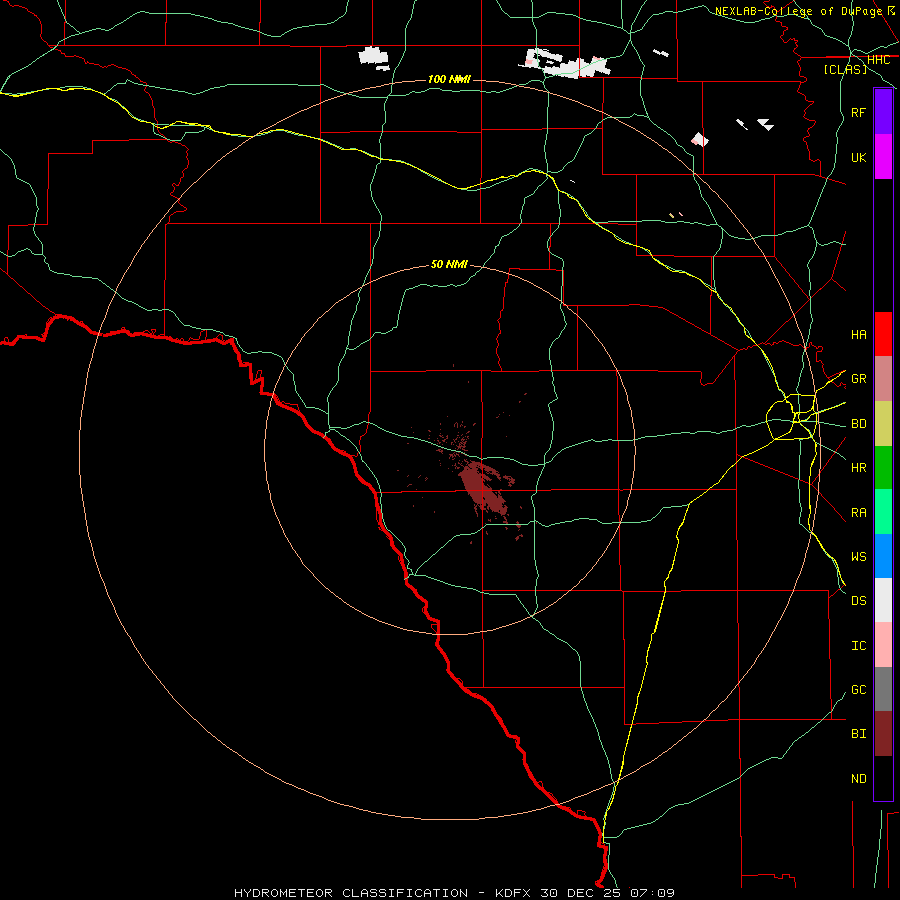This screenshot has height=900, width=900.
Task: Click the large dark red biological echo cluster
Action: pos(484,487)
